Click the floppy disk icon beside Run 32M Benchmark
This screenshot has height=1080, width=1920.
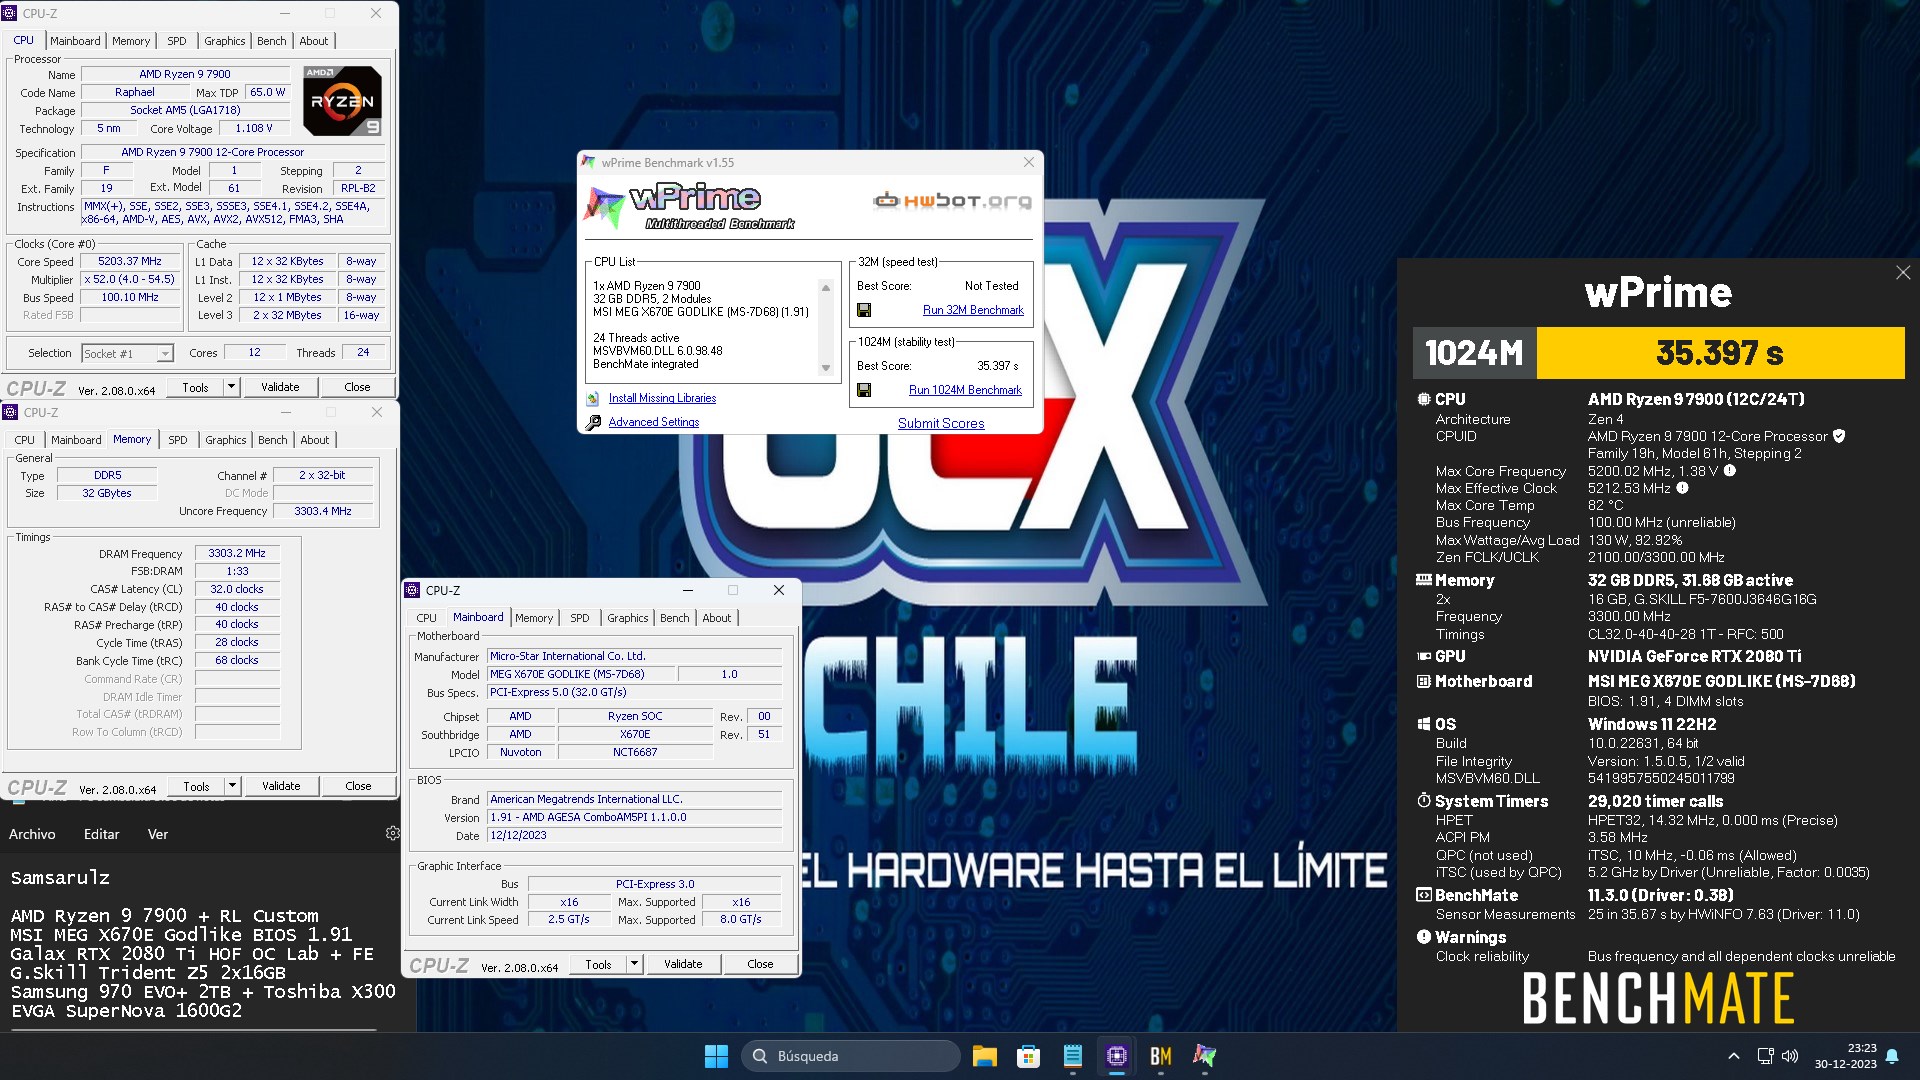click(x=864, y=310)
